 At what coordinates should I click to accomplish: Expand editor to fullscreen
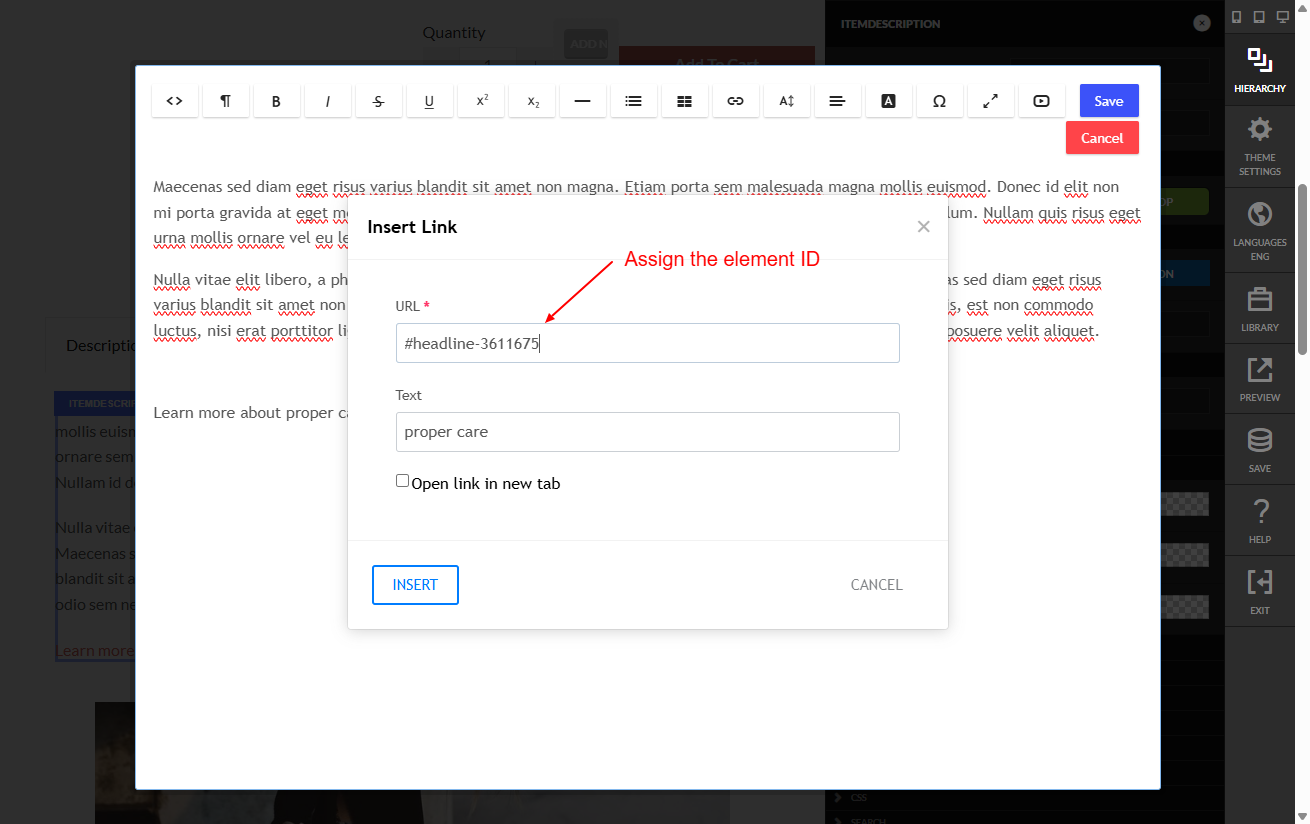click(991, 101)
